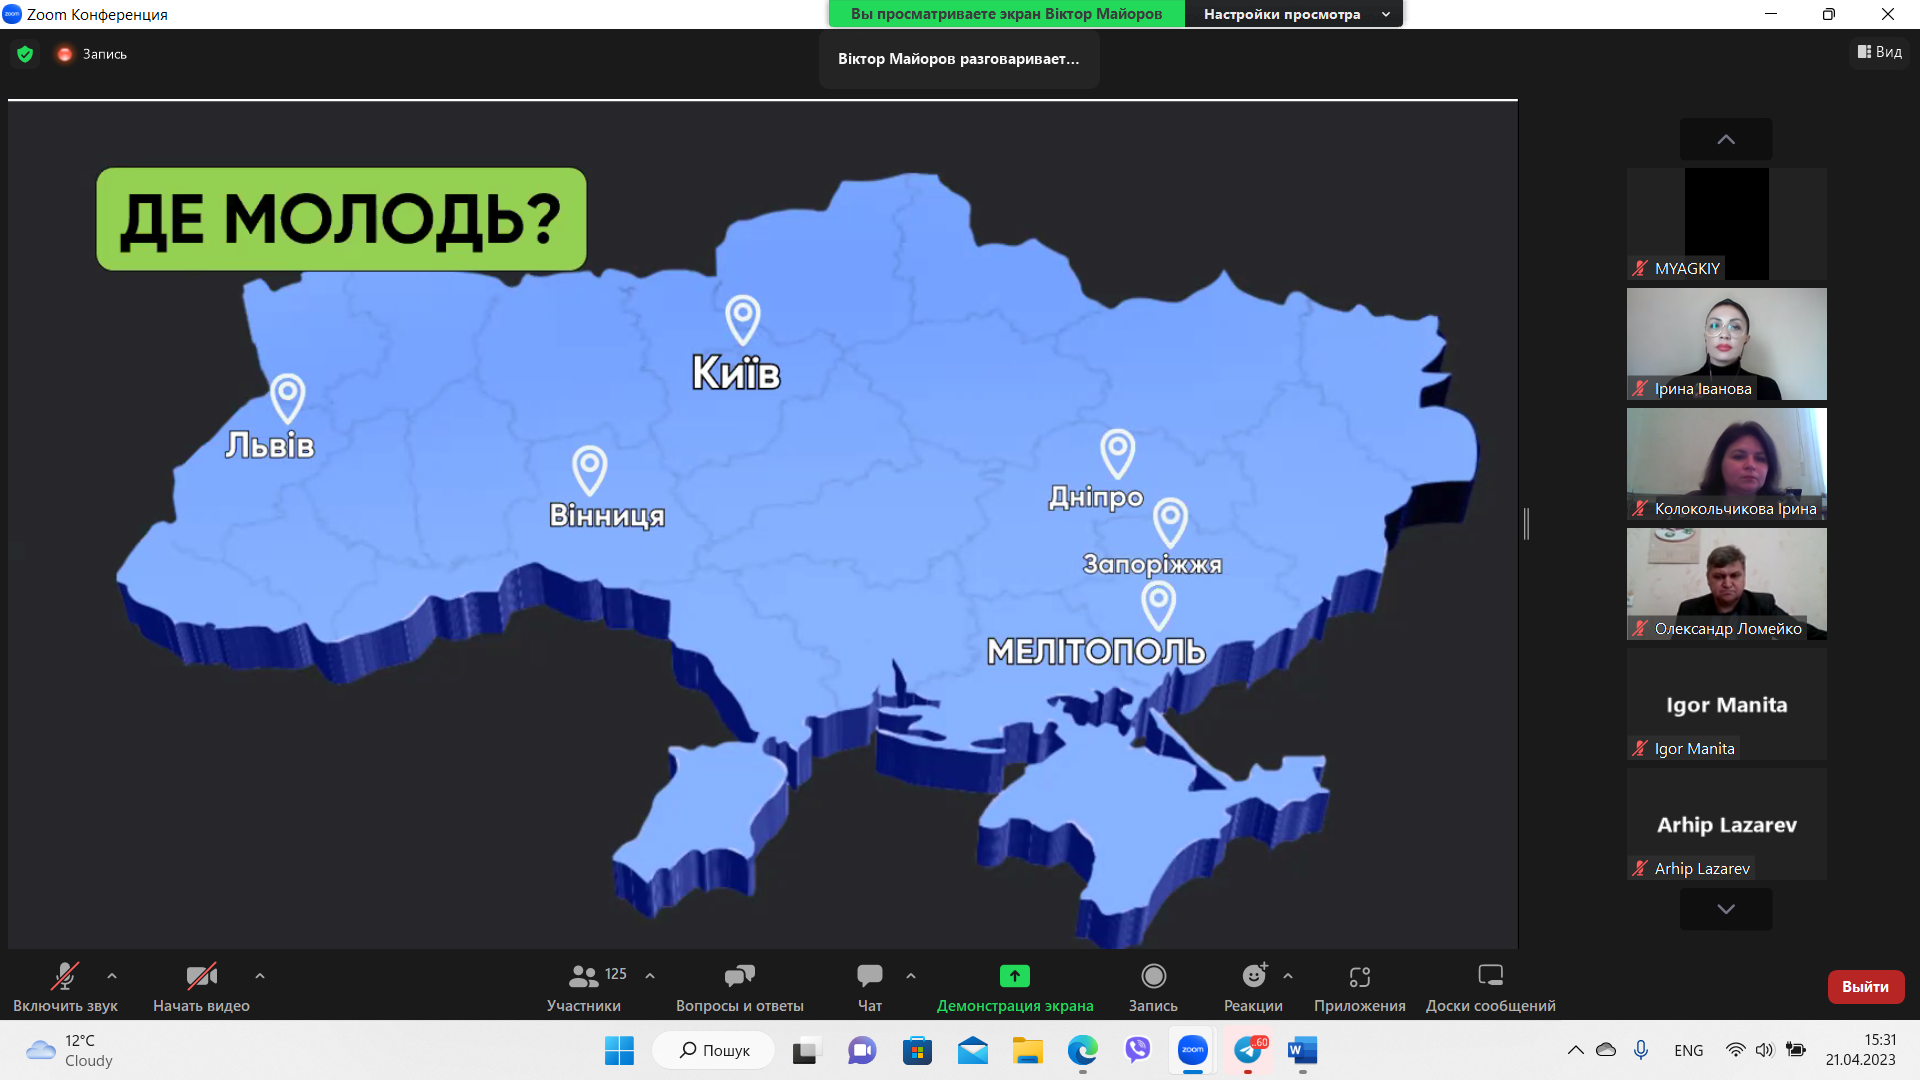Expand the video options arrow
Image resolution: width=1920 pixels, height=1080 pixels.
pyautogui.click(x=260, y=976)
